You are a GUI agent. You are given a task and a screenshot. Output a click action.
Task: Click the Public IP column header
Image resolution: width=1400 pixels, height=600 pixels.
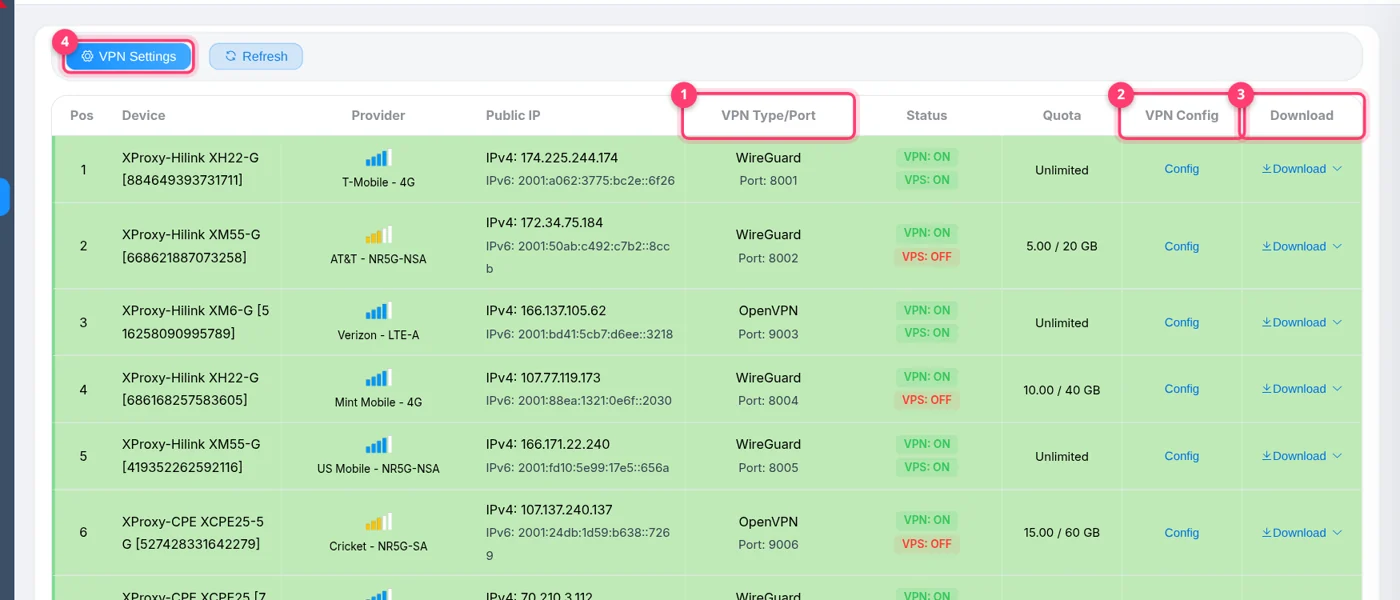(513, 115)
